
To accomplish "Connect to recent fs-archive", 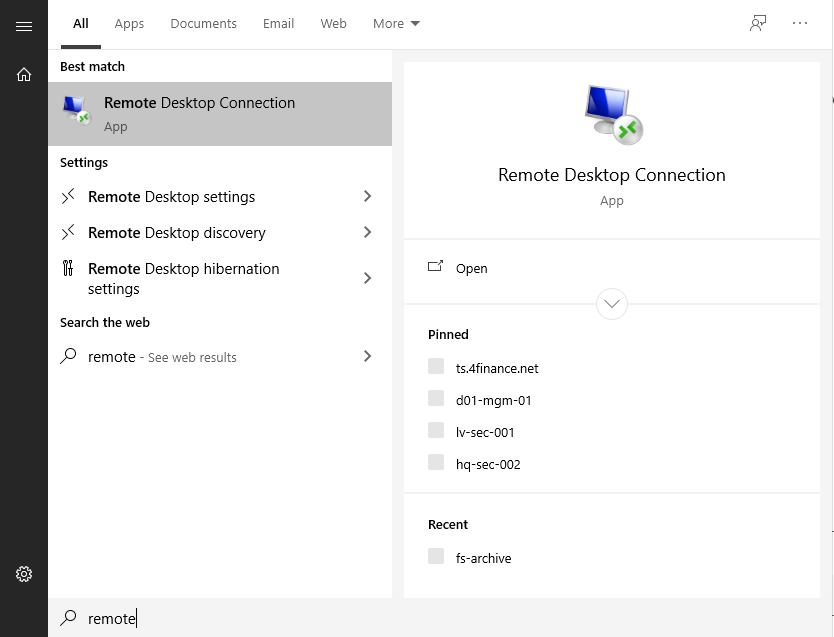I will pyautogui.click(x=483, y=558).
